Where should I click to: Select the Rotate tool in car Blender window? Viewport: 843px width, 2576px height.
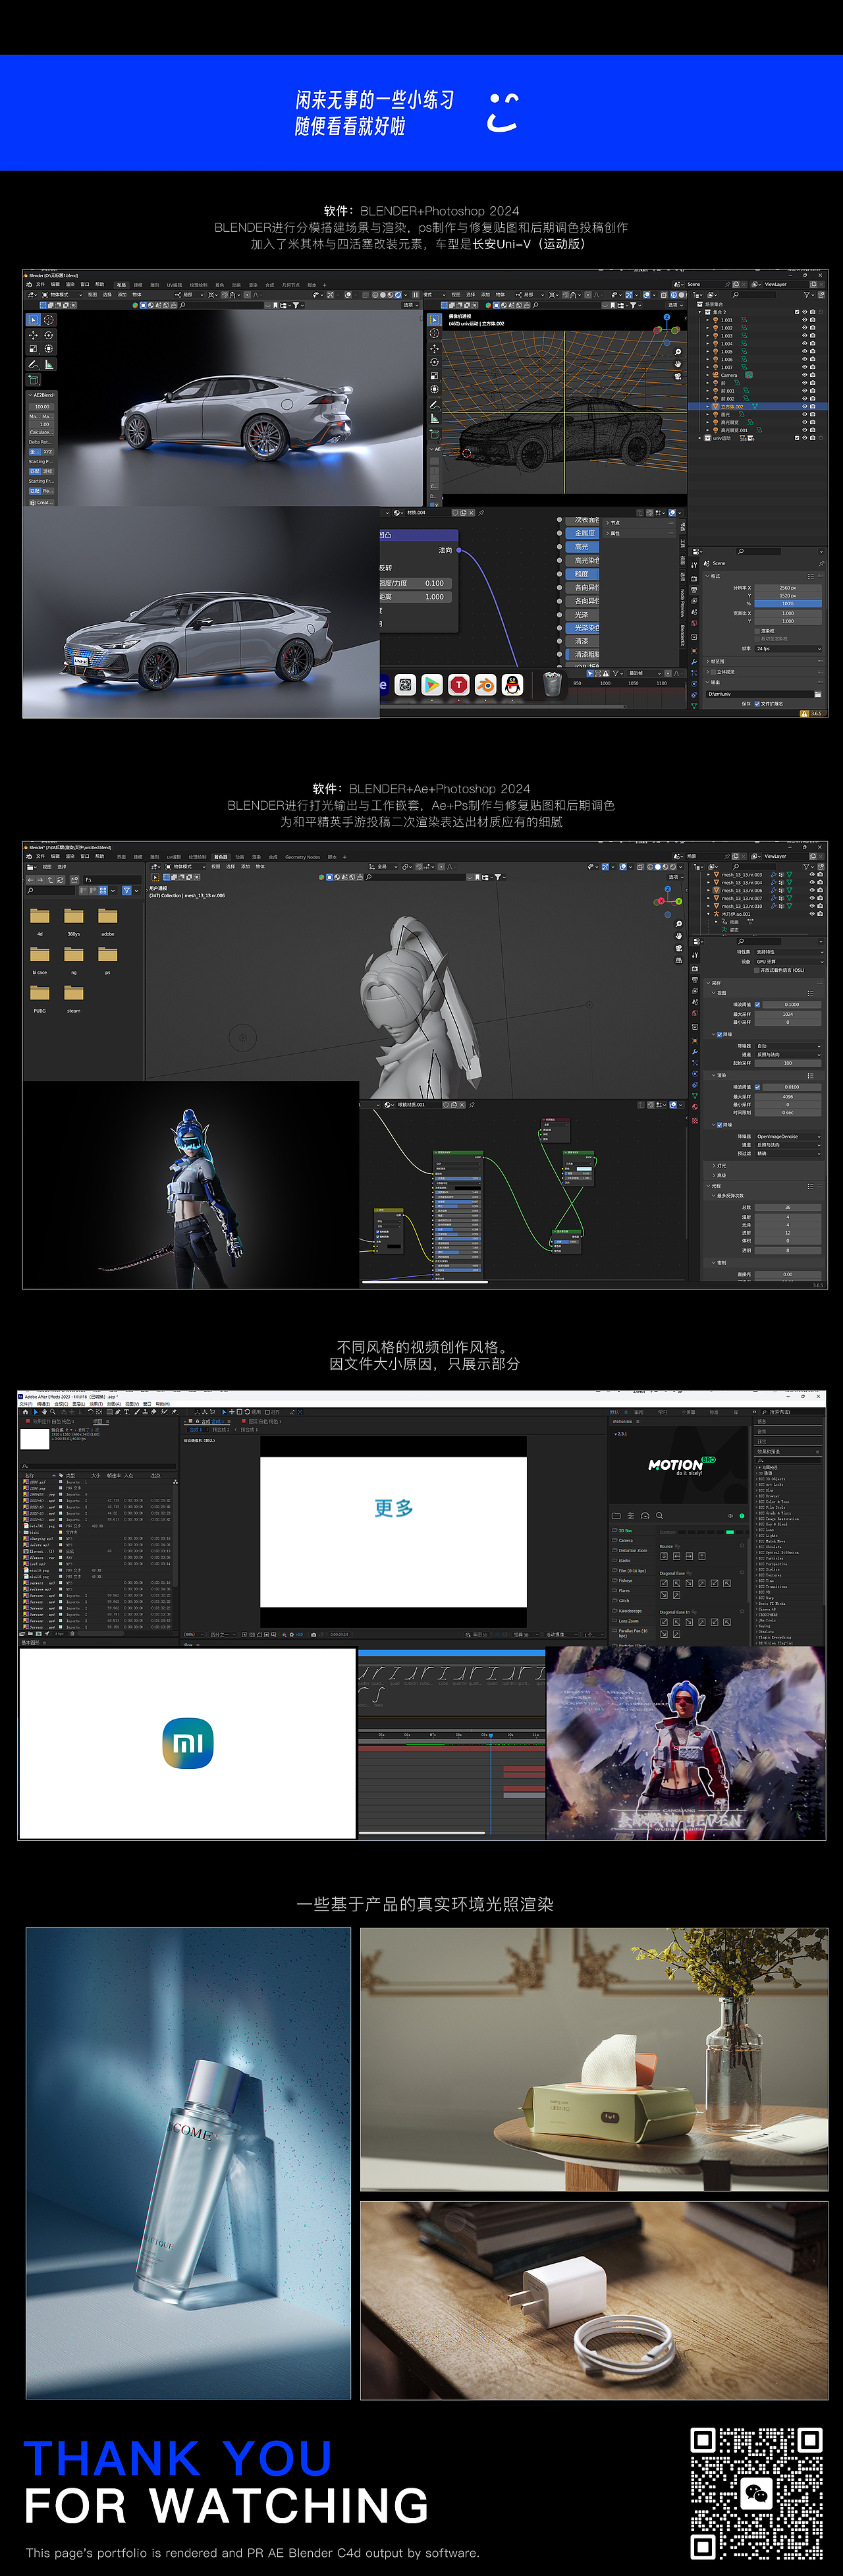click(48, 336)
